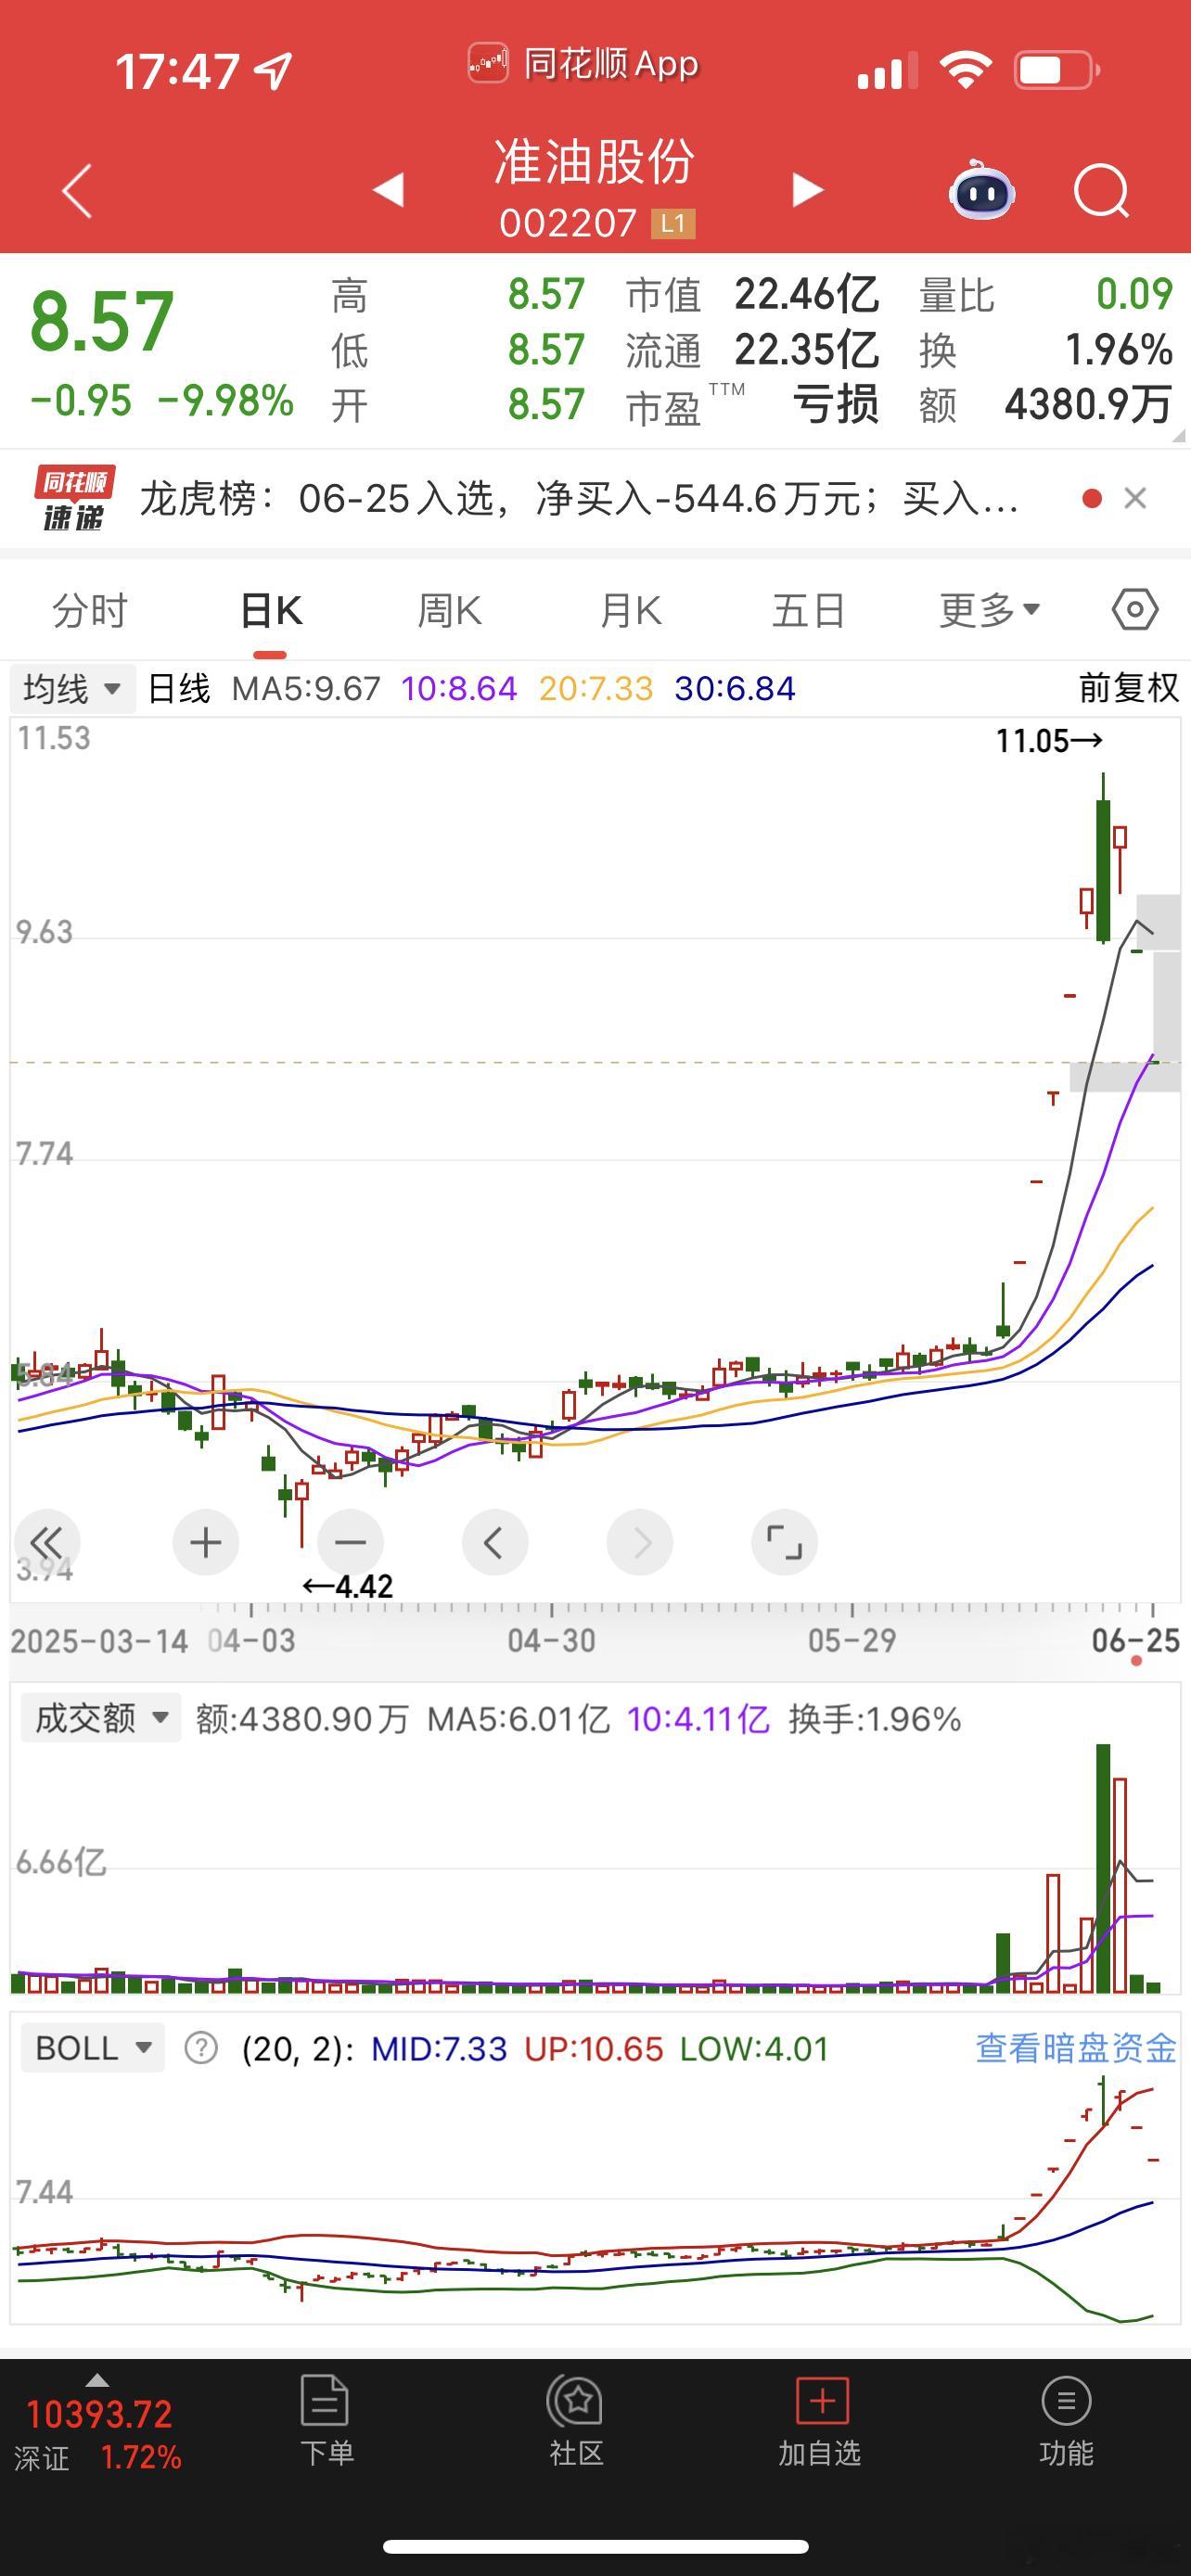Expand index bar with up triangle
Image resolution: width=1191 pixels, height=2576 pixels.
point(97,2379)
